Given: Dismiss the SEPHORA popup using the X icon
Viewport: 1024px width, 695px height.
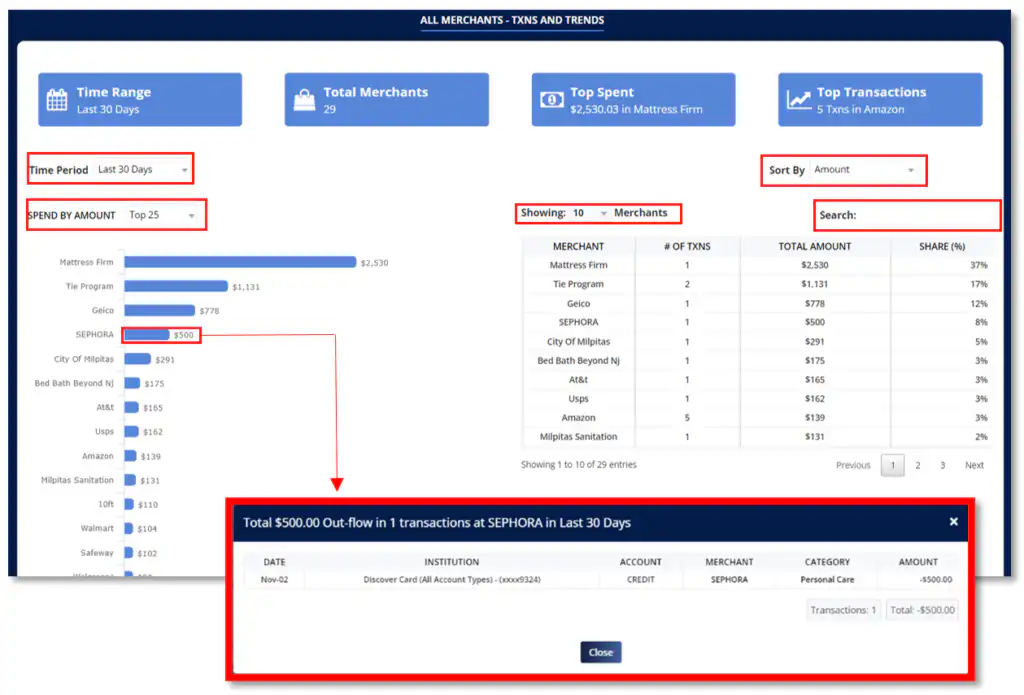Looking at the screenshot, I should tap(953, 521).
